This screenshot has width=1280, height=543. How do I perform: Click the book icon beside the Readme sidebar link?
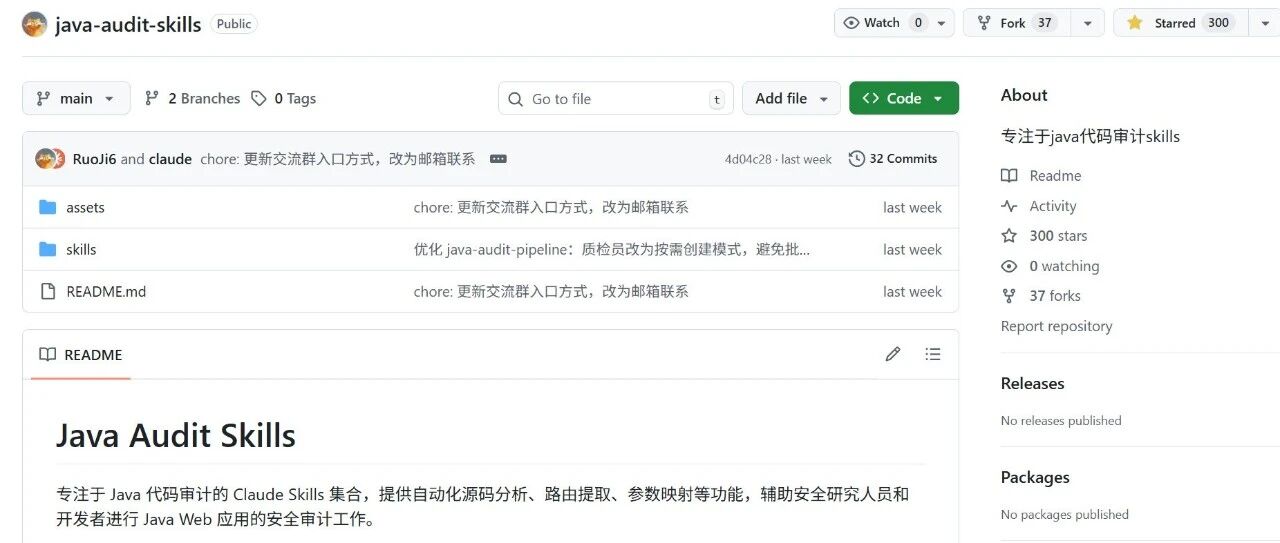click(1009, 176)
